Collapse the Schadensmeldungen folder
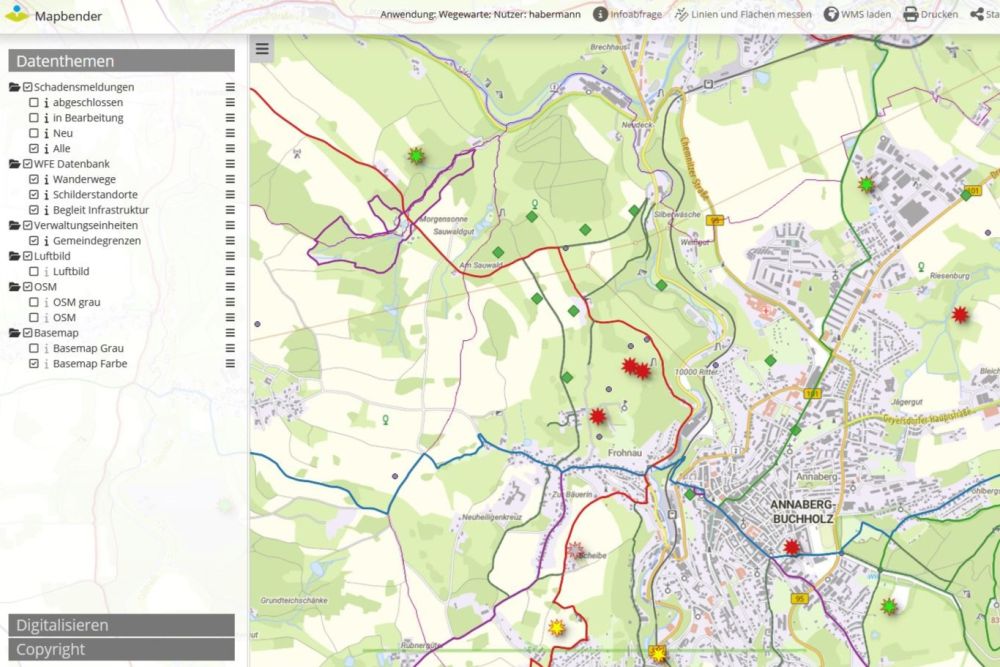The width and height of the screenshot is (1000, 667). click(15, 87)
